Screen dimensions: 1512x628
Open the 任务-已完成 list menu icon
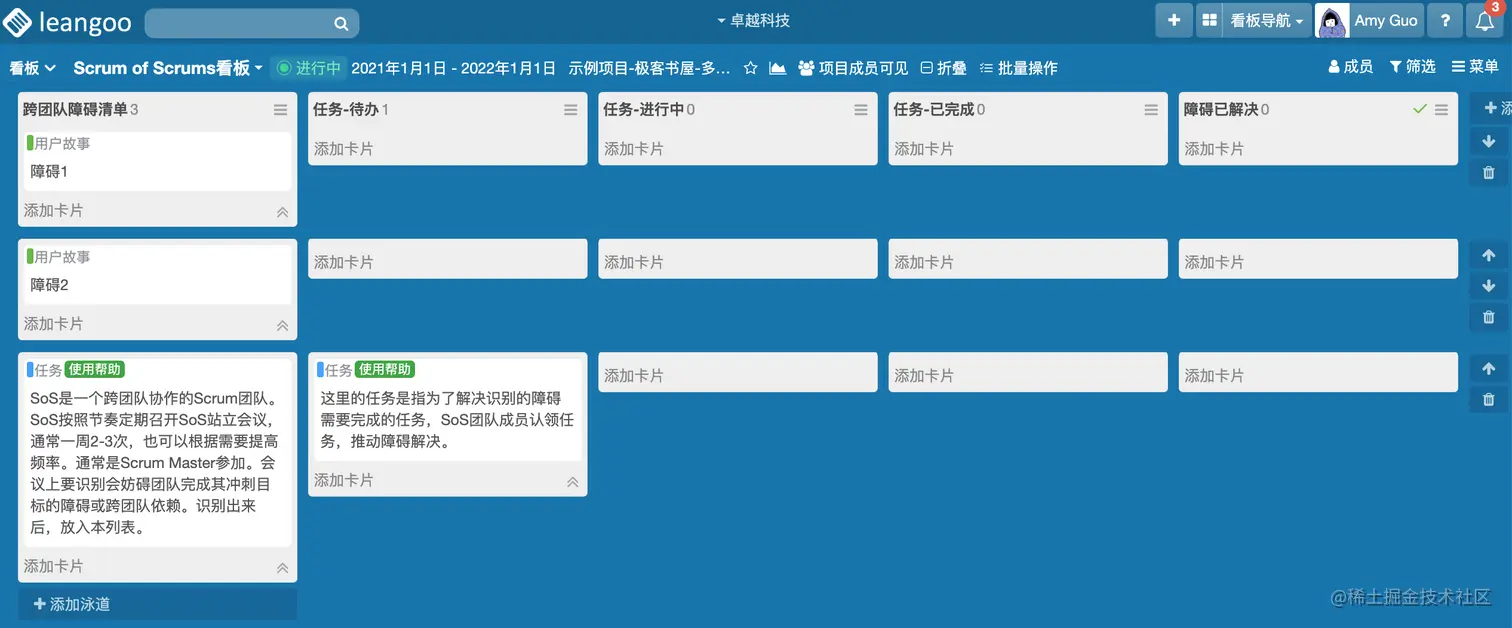tap(1151, 110)
